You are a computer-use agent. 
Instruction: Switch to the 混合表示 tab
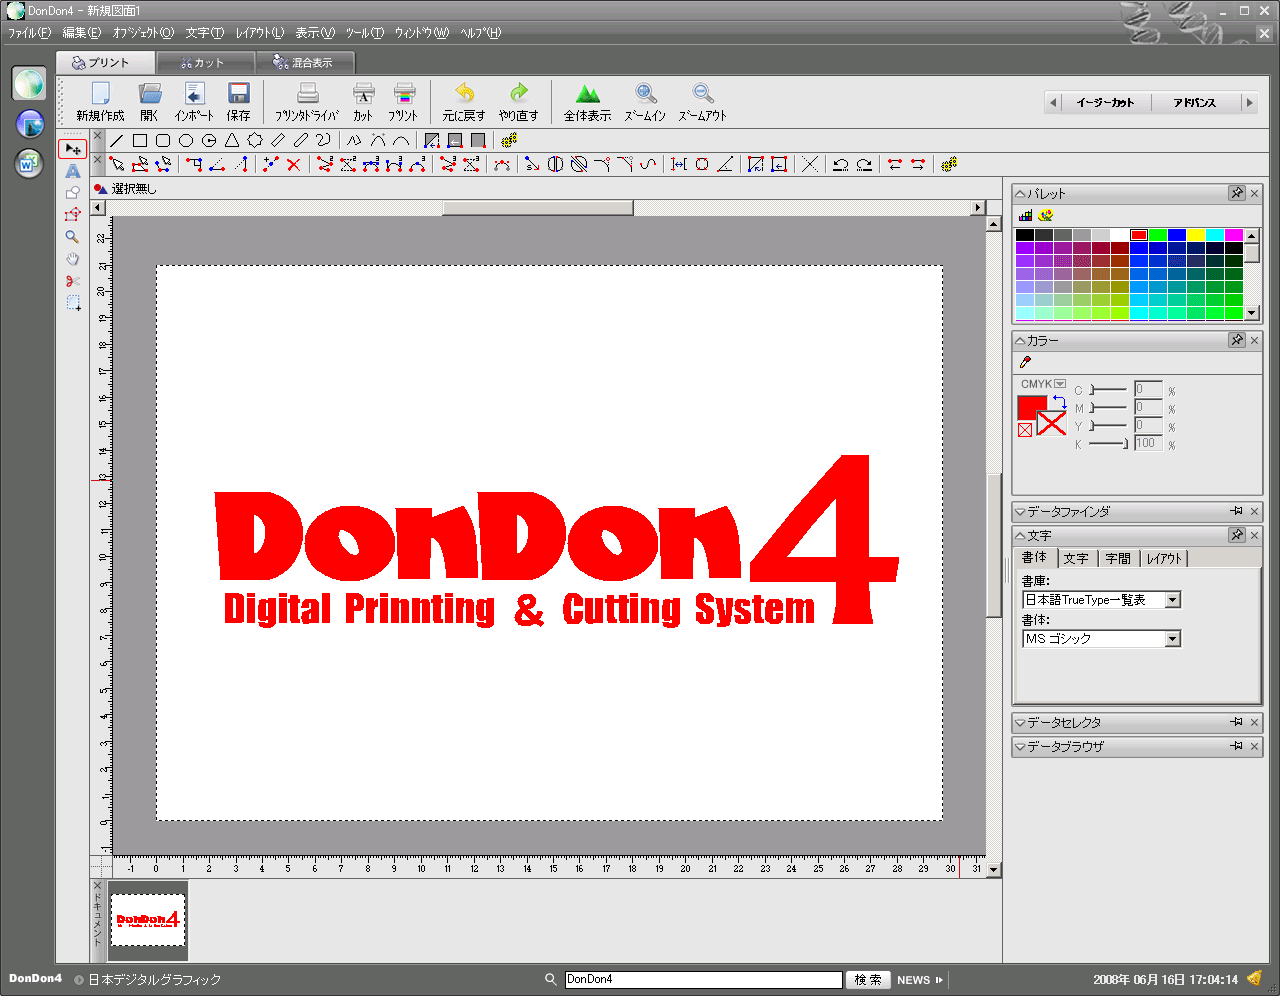click(304, 62)
